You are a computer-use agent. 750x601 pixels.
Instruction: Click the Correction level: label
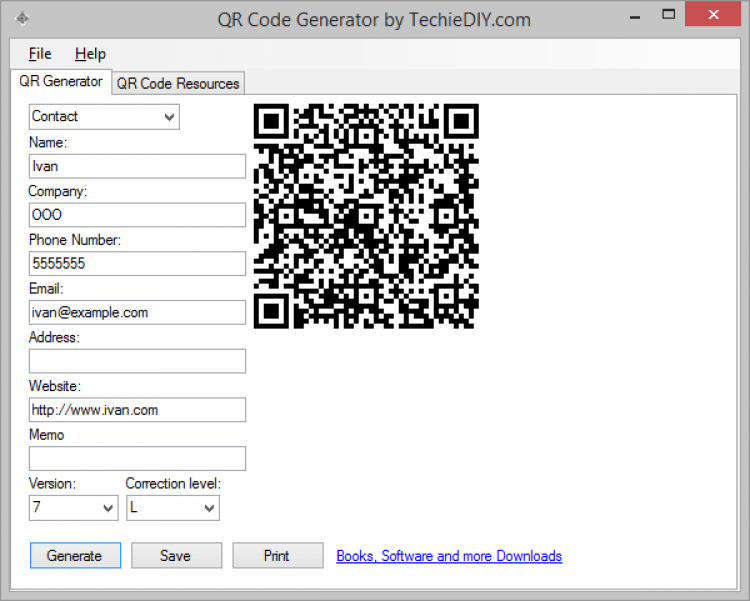click(x=173, y=484)
